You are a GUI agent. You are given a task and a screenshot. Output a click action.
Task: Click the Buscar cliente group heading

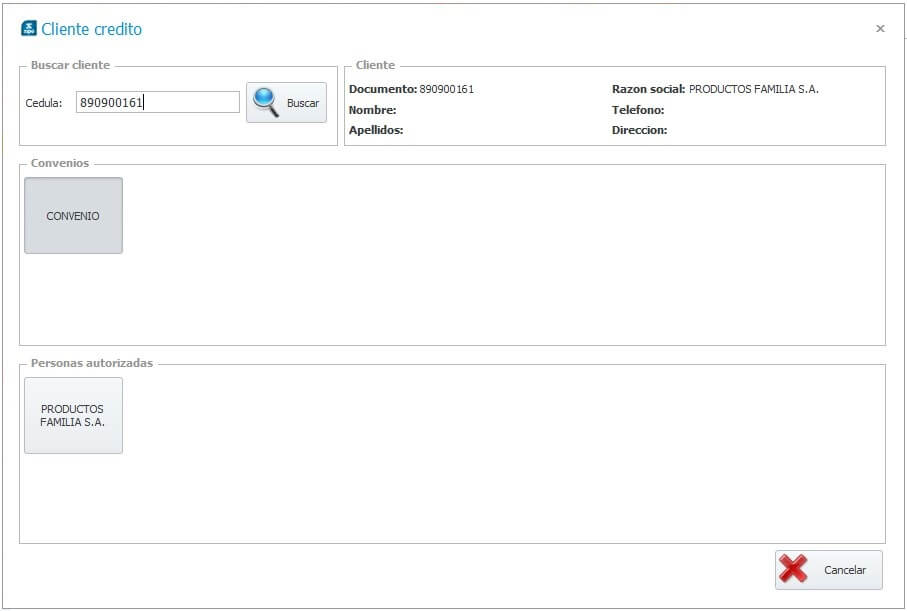pyautogui.click(x=71, y=65)
